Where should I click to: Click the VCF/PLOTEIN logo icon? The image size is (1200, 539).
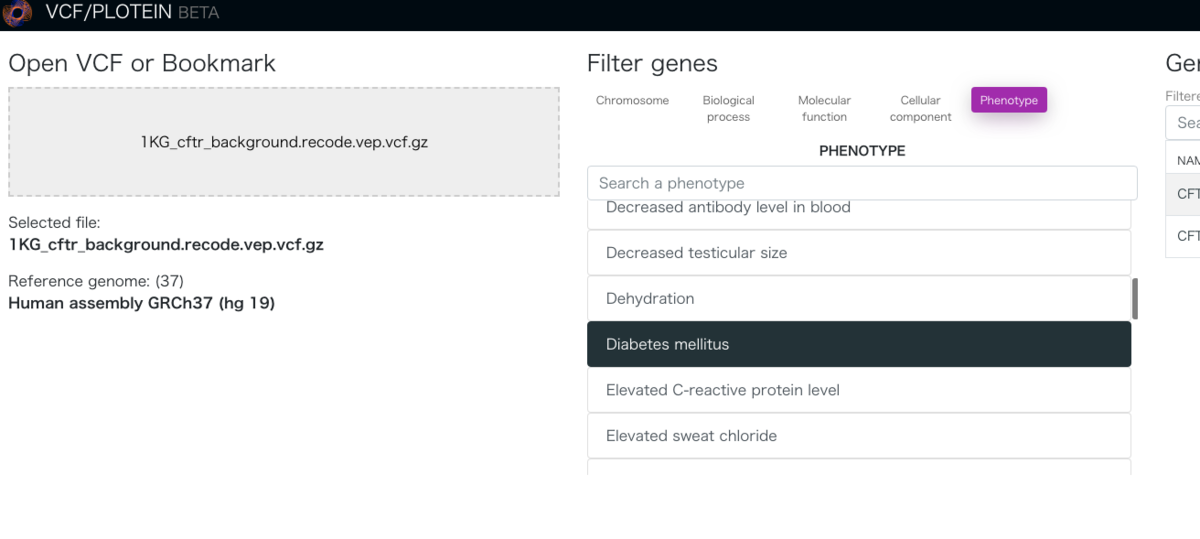click(x=18, y=14)
